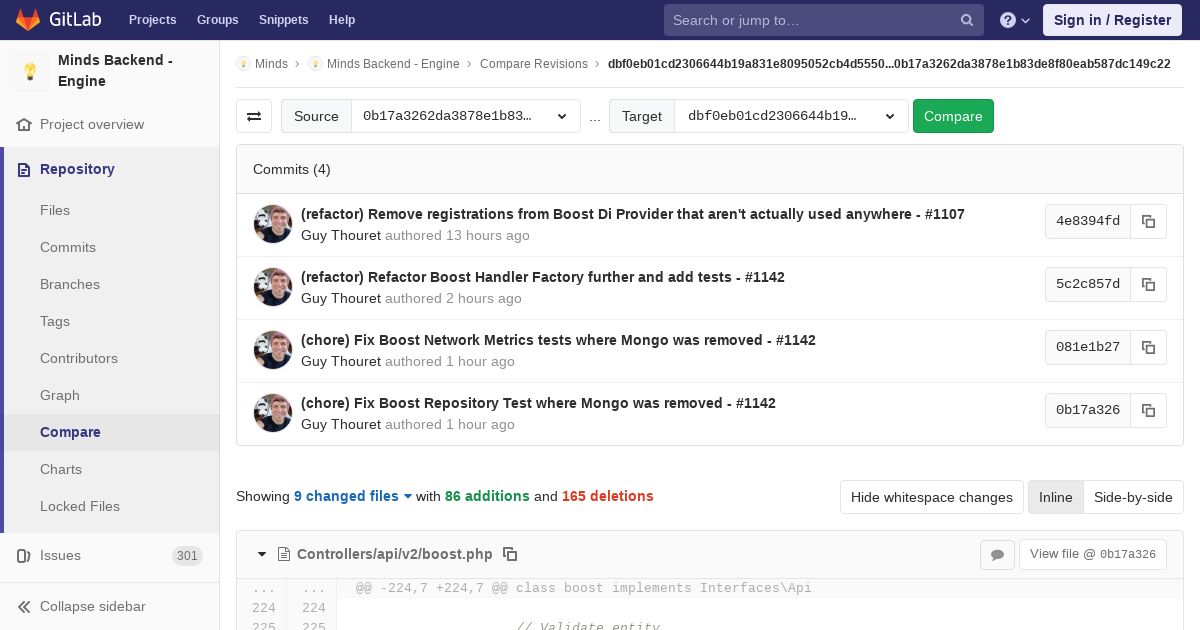Switch diff view to Side-by-side
This screenshot has height=630, width=1200.
point(1133,497)
